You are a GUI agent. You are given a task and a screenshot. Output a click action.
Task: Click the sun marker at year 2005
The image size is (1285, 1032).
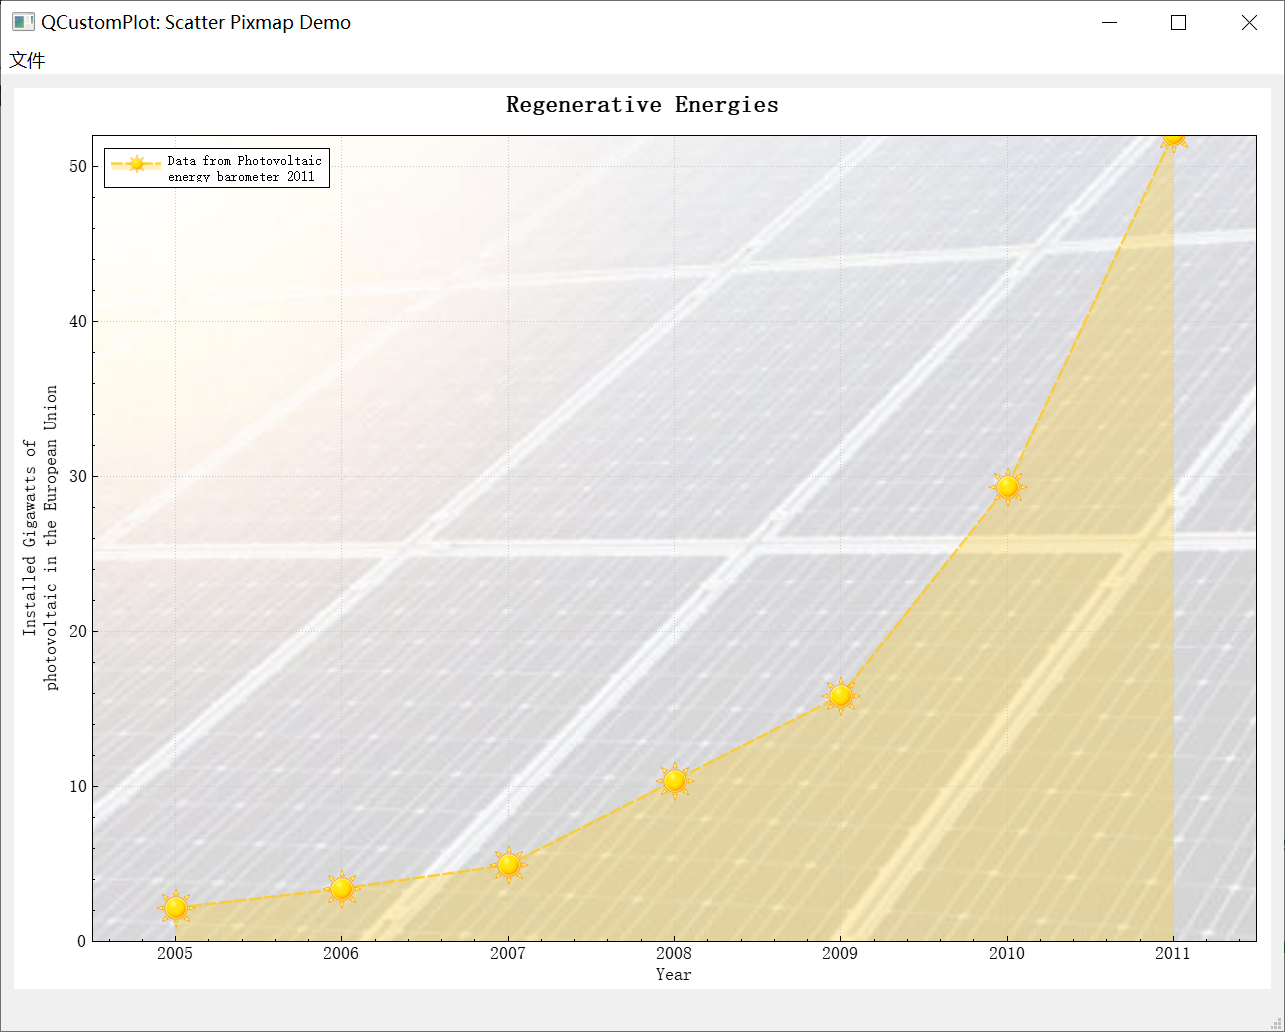[175, 907]
